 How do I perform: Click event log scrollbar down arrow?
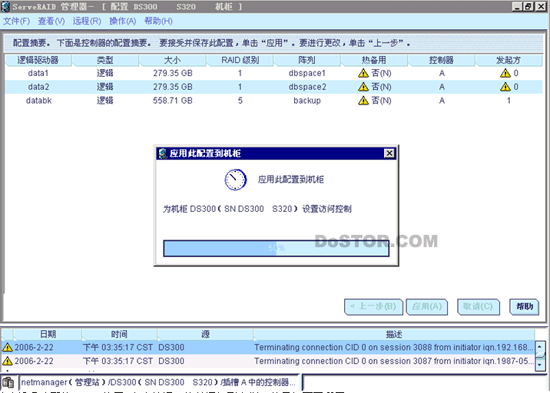(x=540, y=365)
